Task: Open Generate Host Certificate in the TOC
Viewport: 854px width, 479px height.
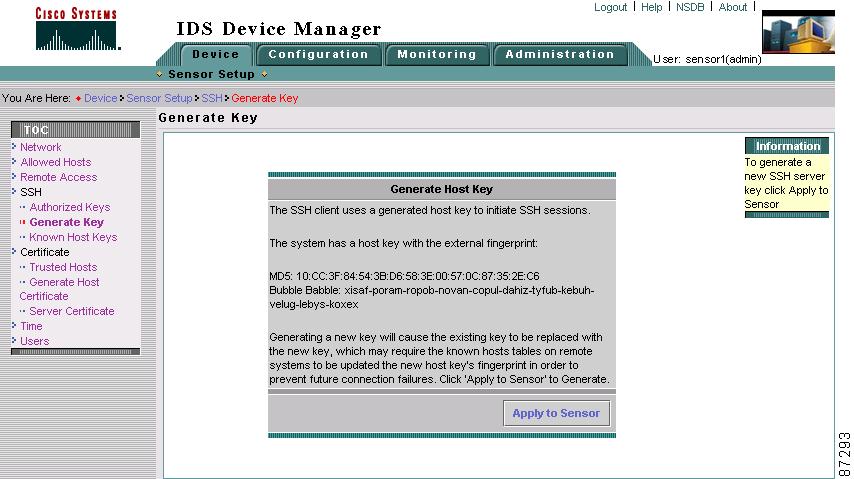Action: coord(59,289)
